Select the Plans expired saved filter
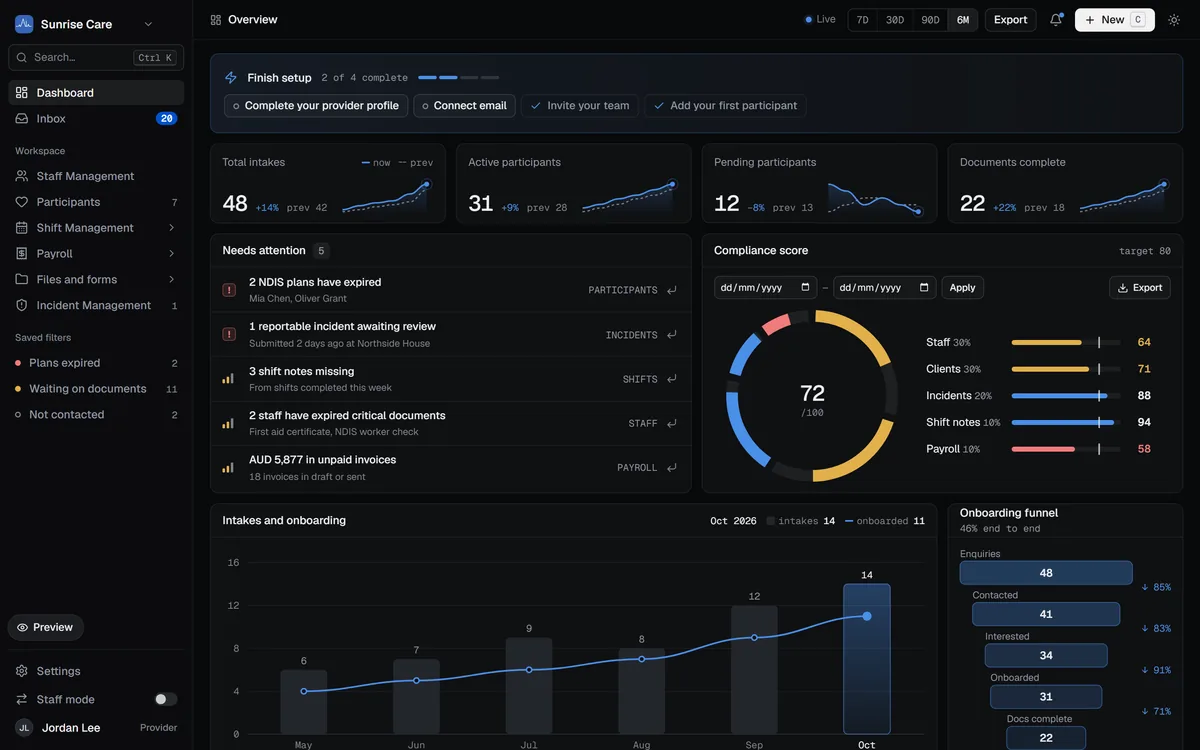Image resolution: width=1200 pixels, height=750 pixels. point(96,363)
